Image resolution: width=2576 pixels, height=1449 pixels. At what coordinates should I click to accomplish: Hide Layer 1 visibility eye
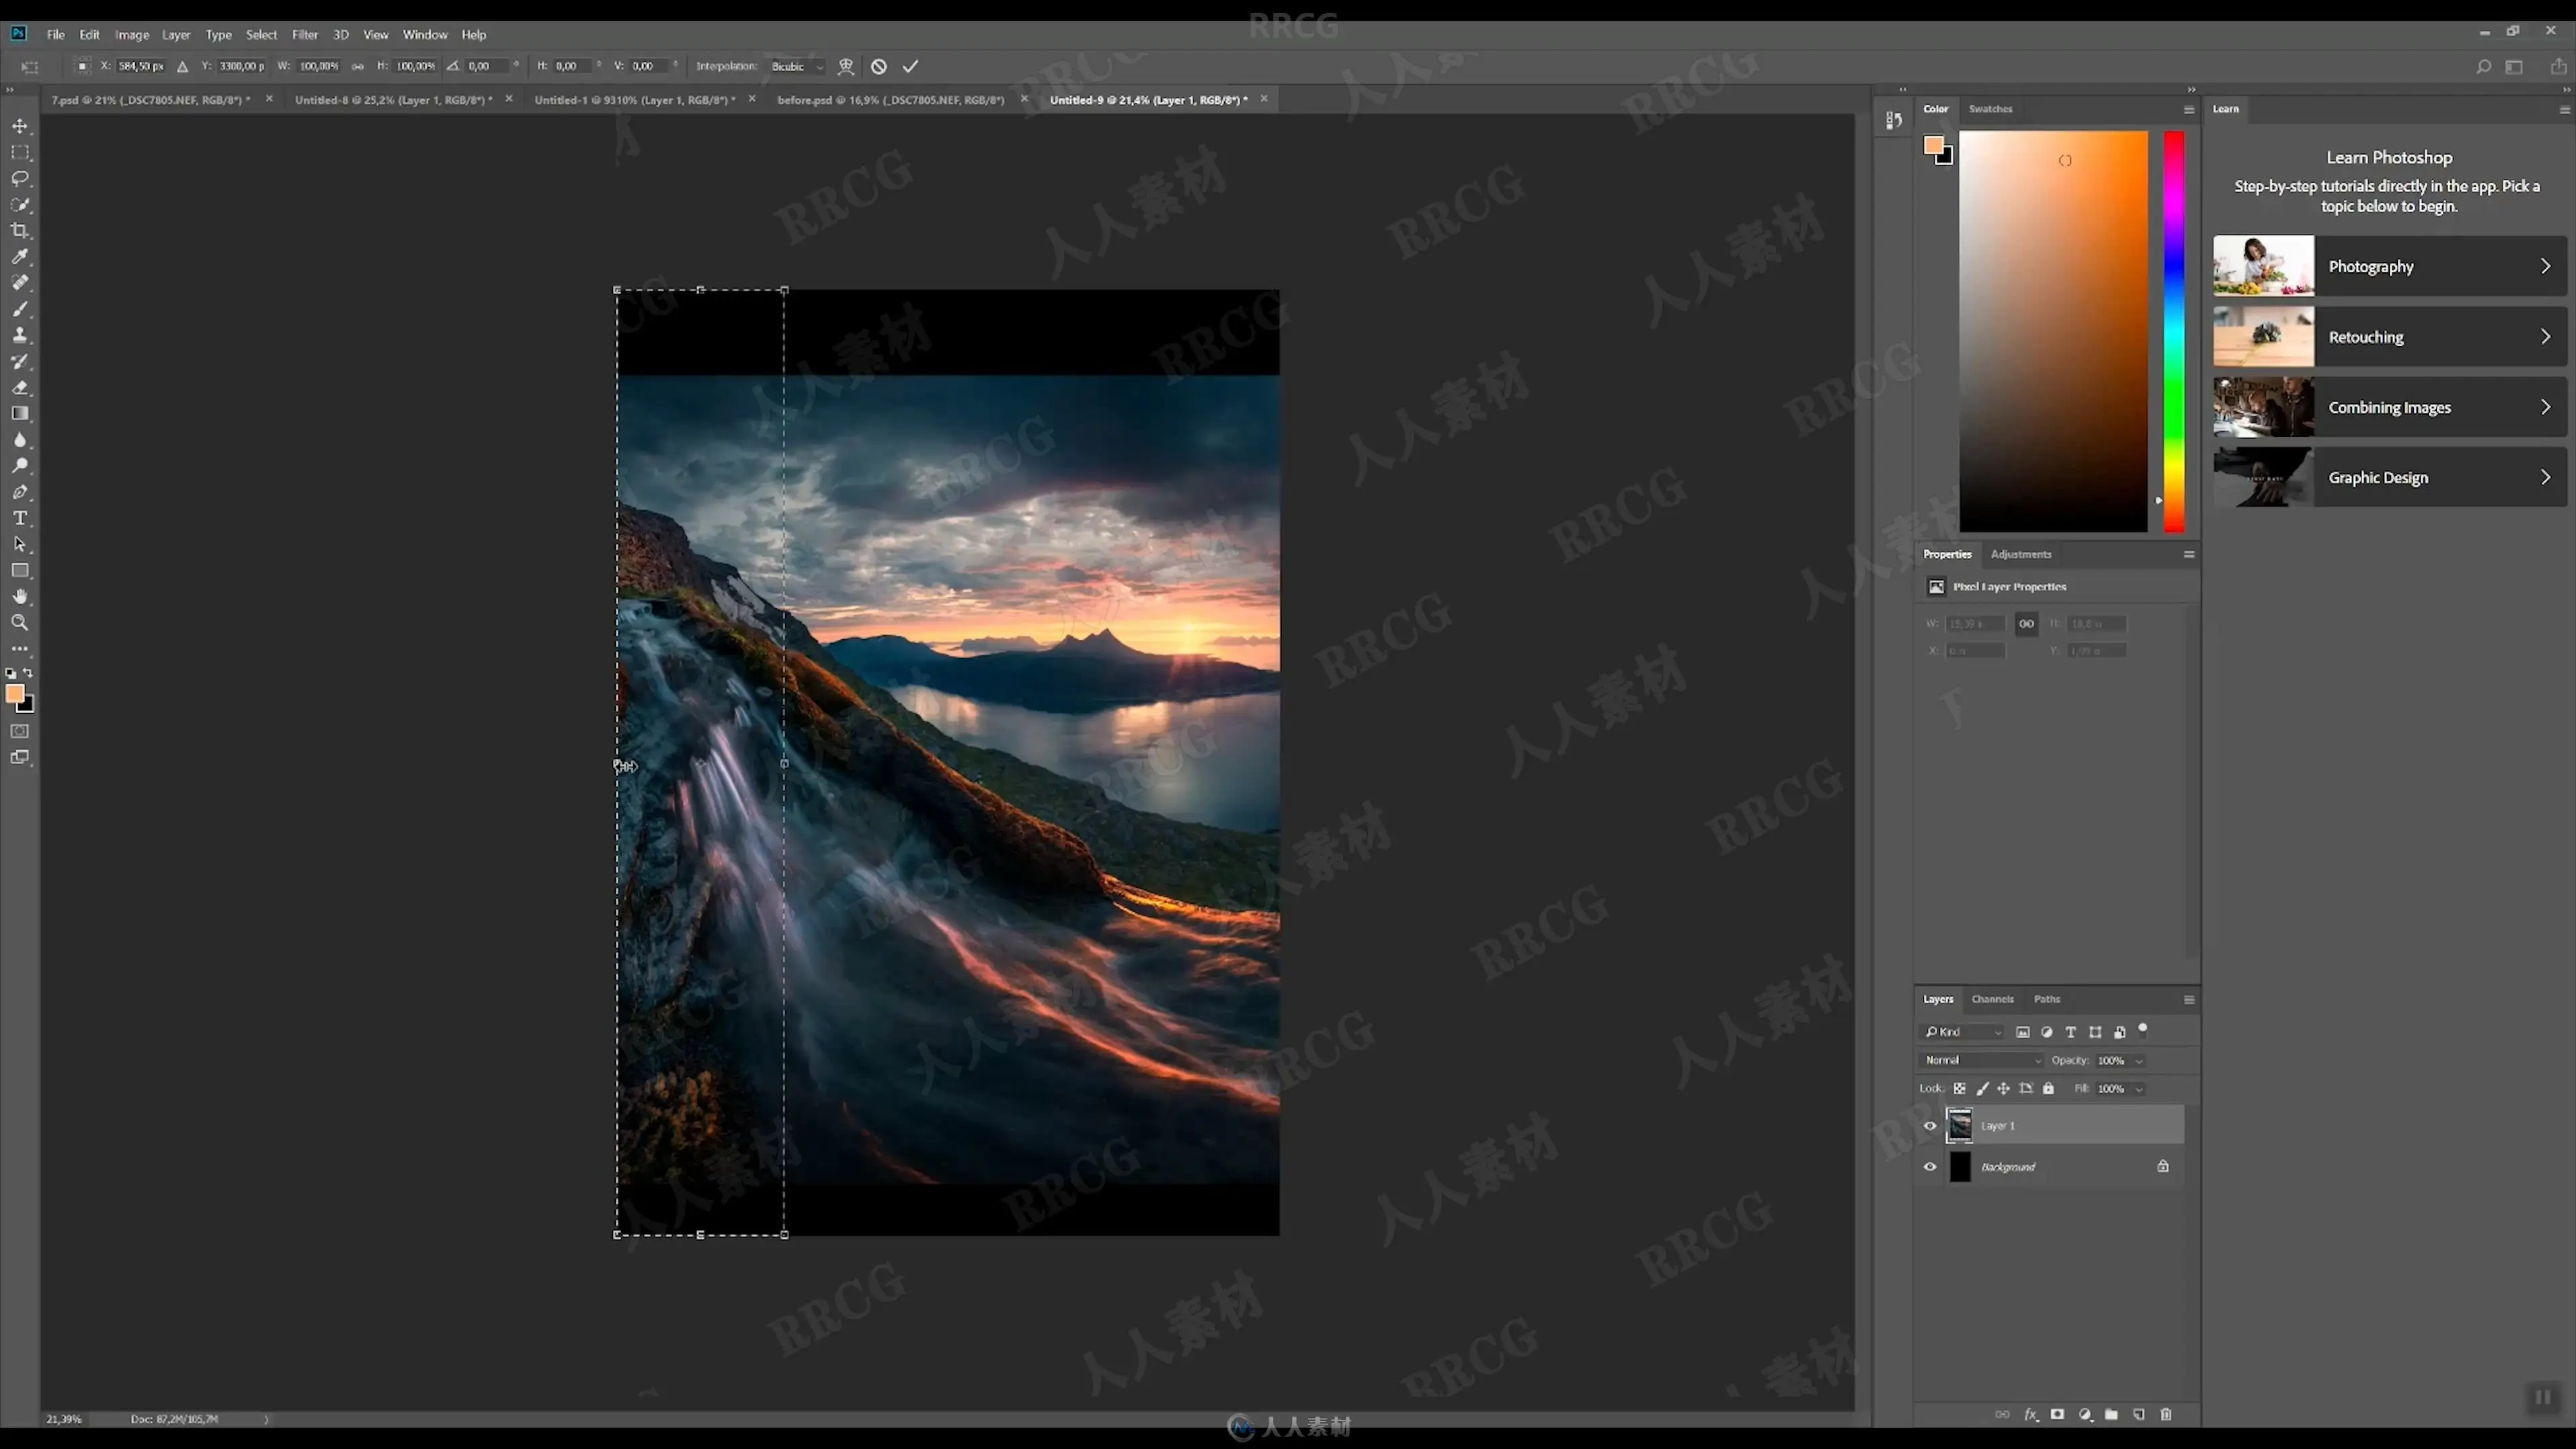(1930, 1125)
